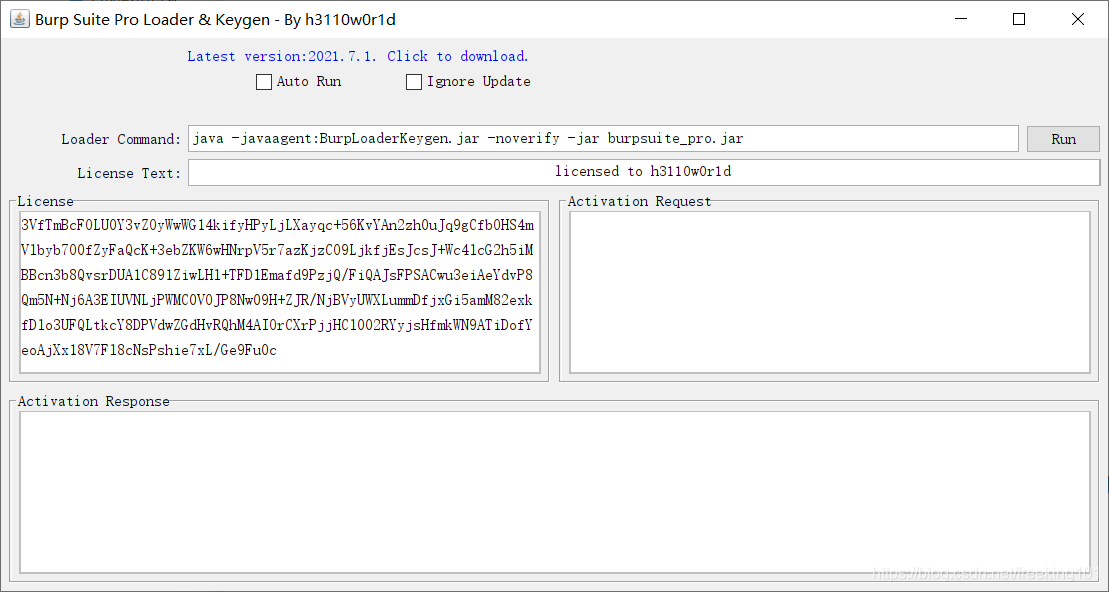This screenshot has height=592, width=1109.
Task: Enable the Auto Run checkbox
Action: (x=264, y=82)
